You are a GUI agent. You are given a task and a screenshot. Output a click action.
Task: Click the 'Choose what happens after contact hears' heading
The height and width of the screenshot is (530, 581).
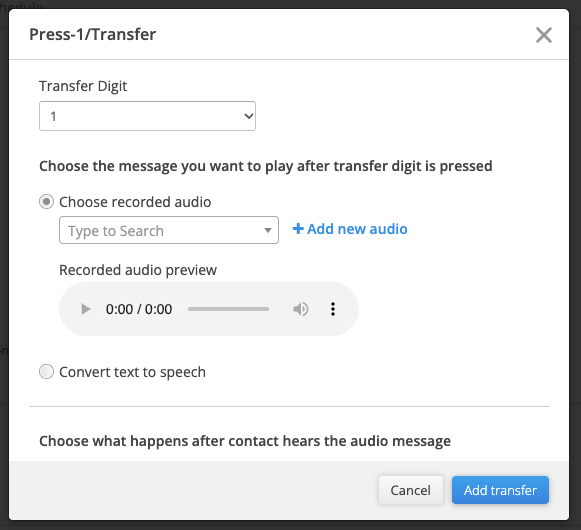click(x=245, y=441)
